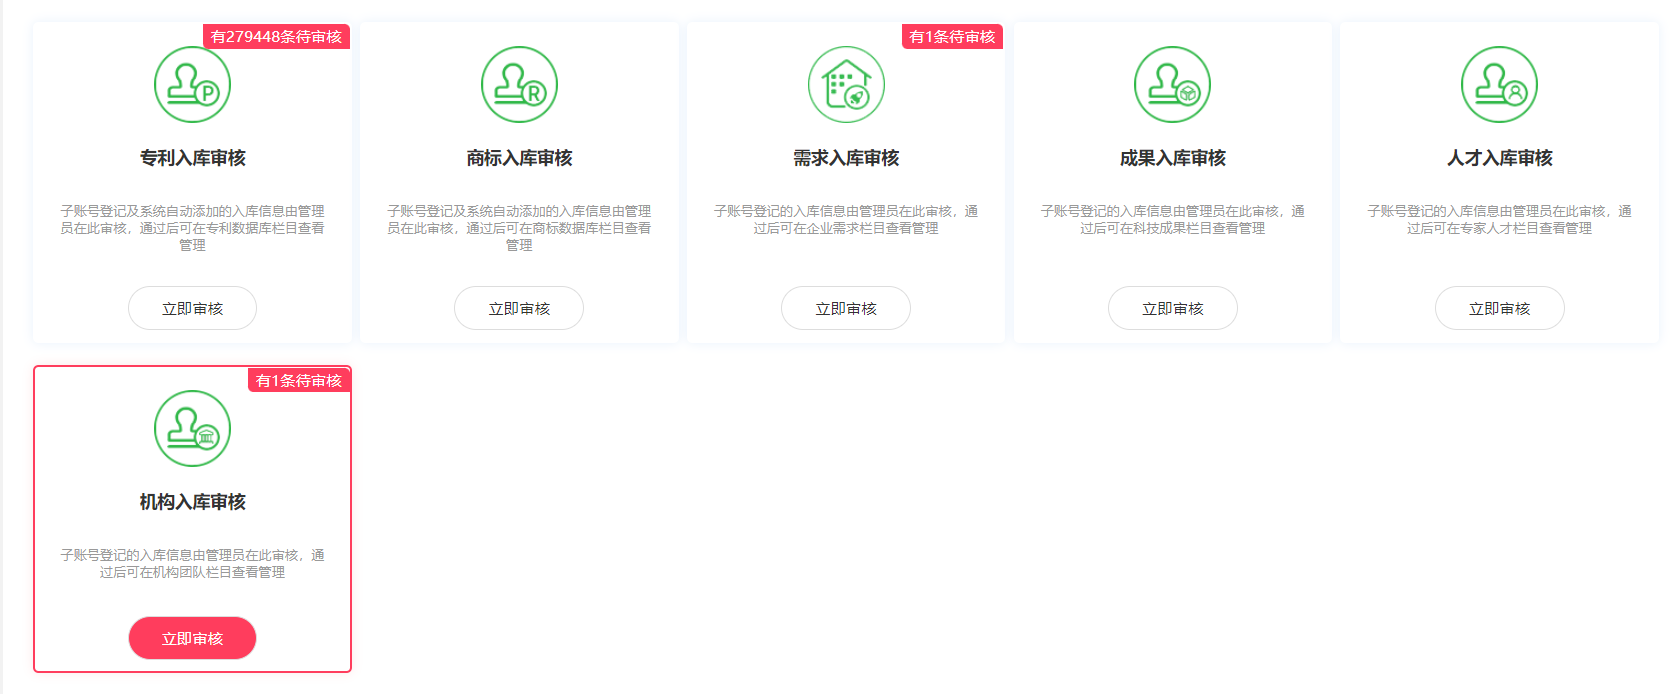Click the institution review stamp icon
The image size is (1675, 694).
coord(192,429)
